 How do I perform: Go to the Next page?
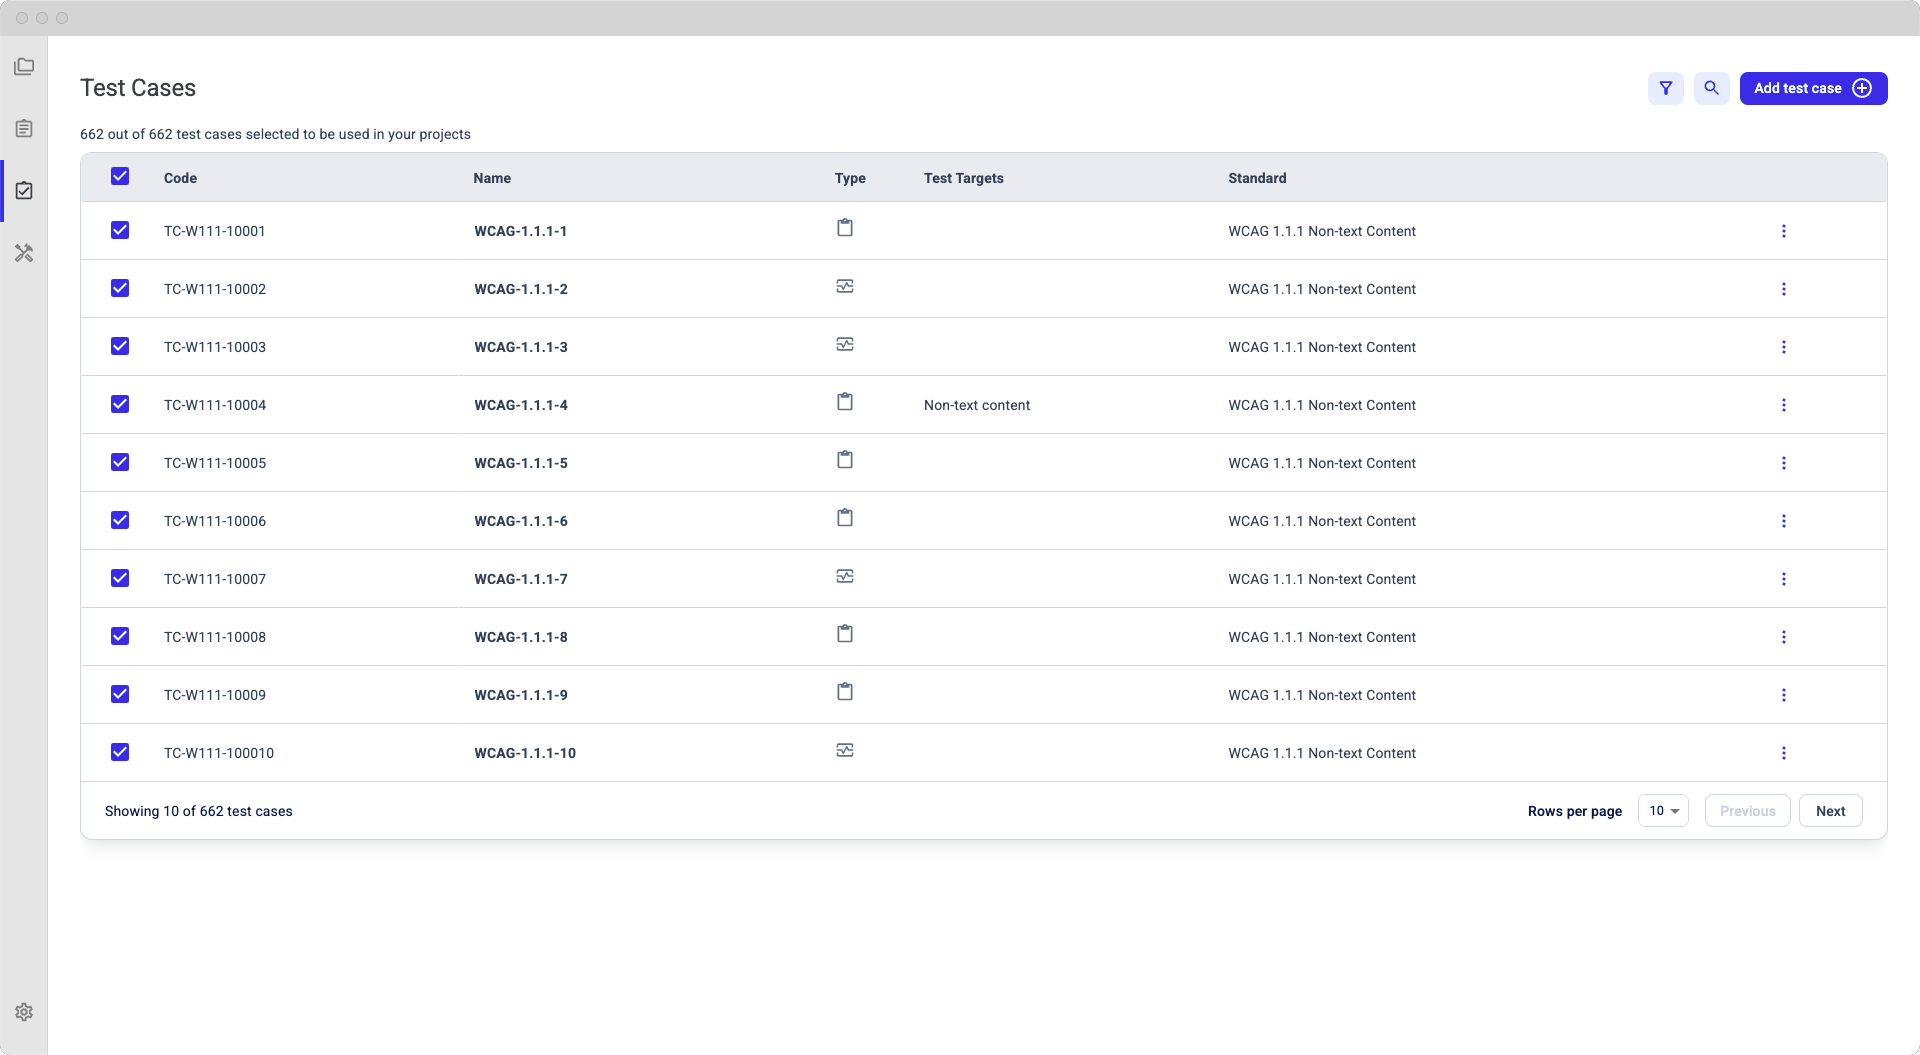[1830, 811]
